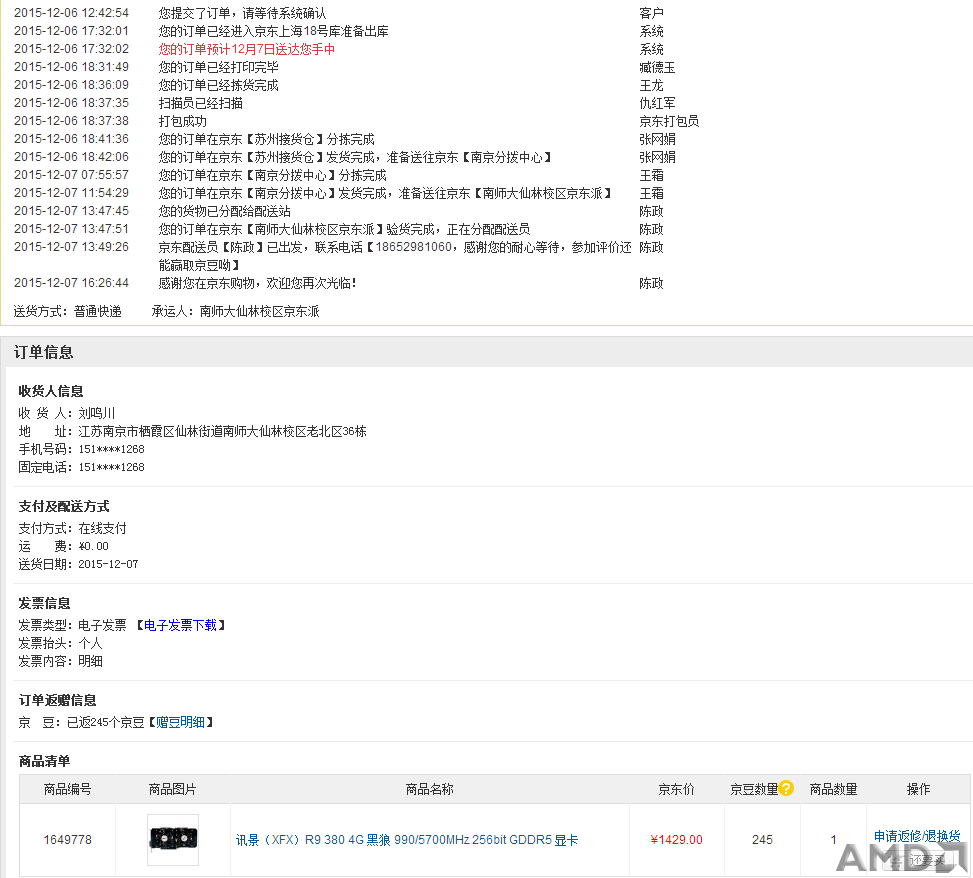
Task: Click the 京豆数量 value 245
Action: [762, 840]
